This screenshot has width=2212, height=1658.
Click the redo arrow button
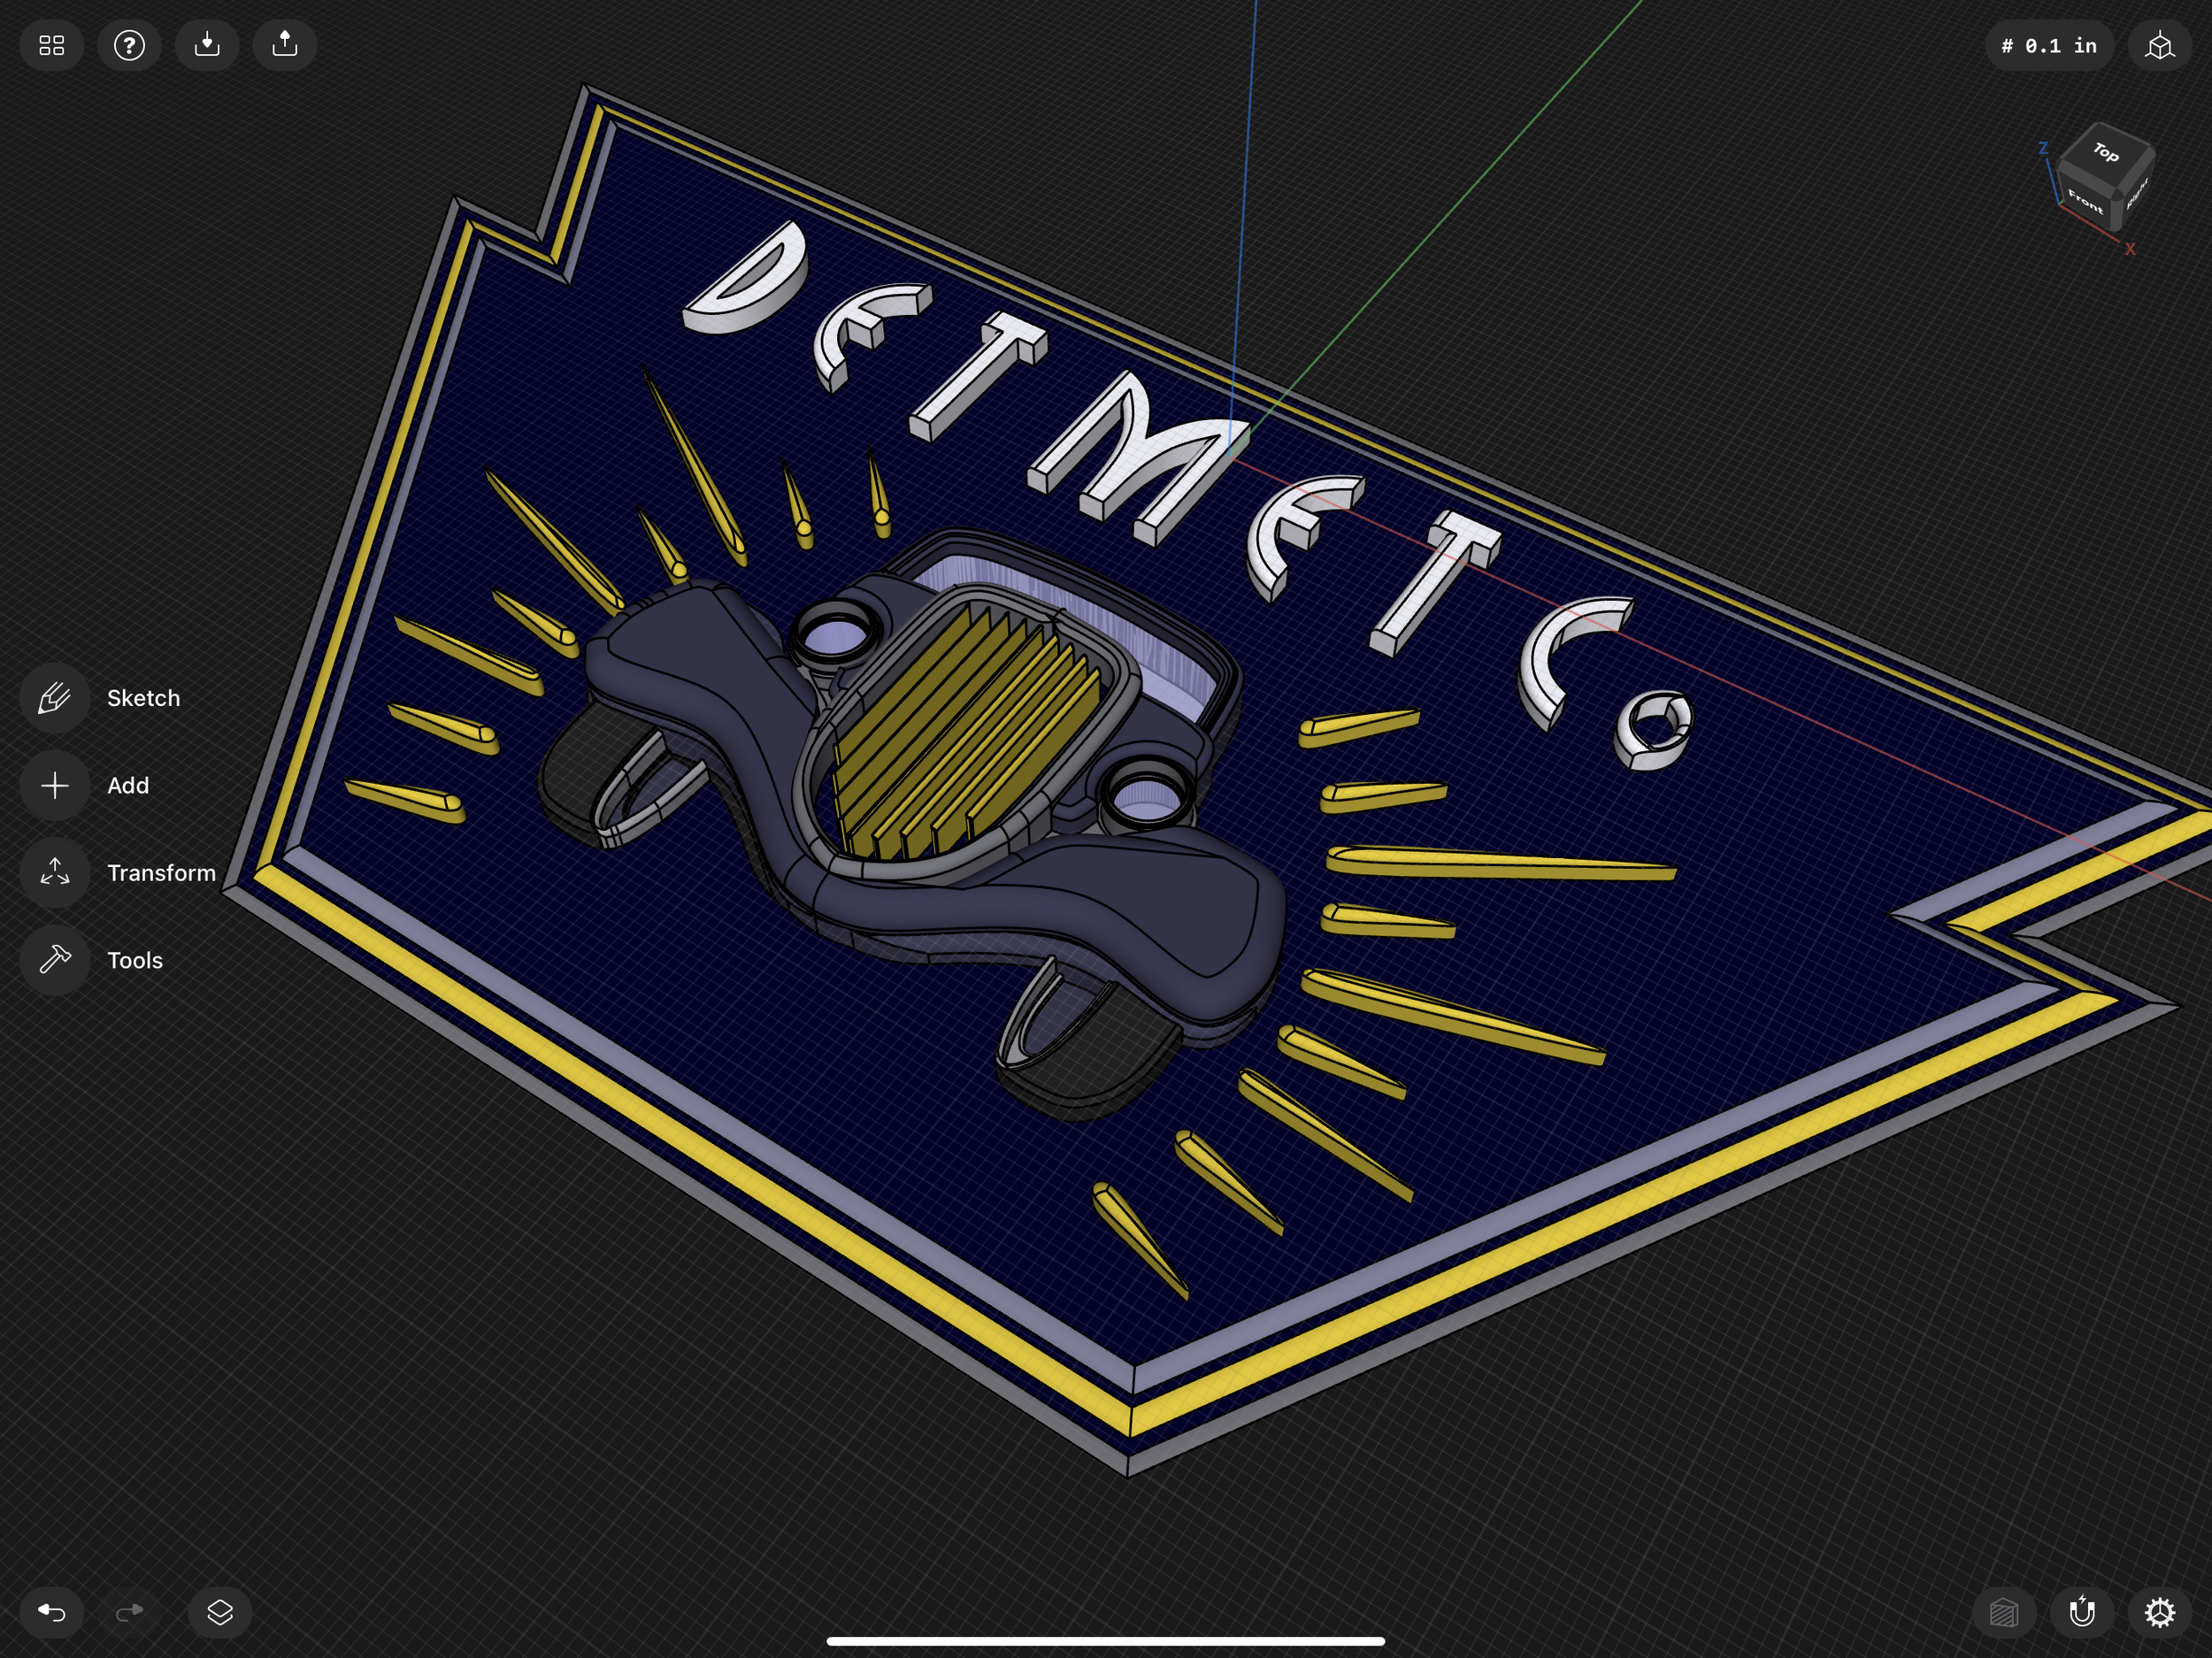(129, 1612)
